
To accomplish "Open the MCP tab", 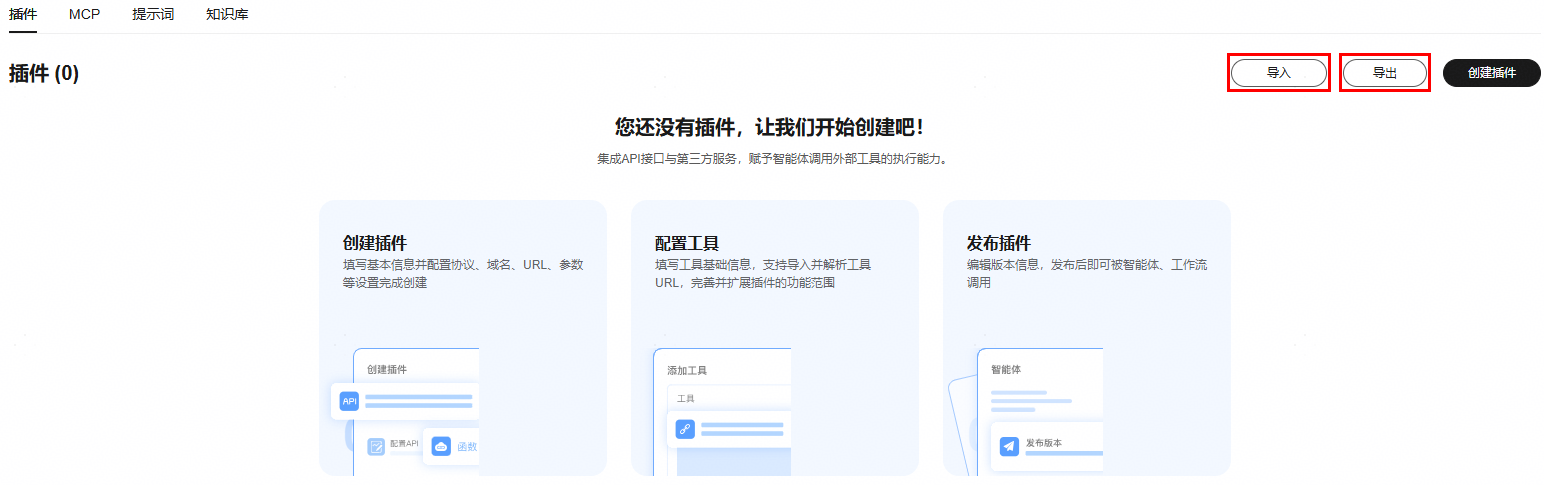I will coord(85,15).
